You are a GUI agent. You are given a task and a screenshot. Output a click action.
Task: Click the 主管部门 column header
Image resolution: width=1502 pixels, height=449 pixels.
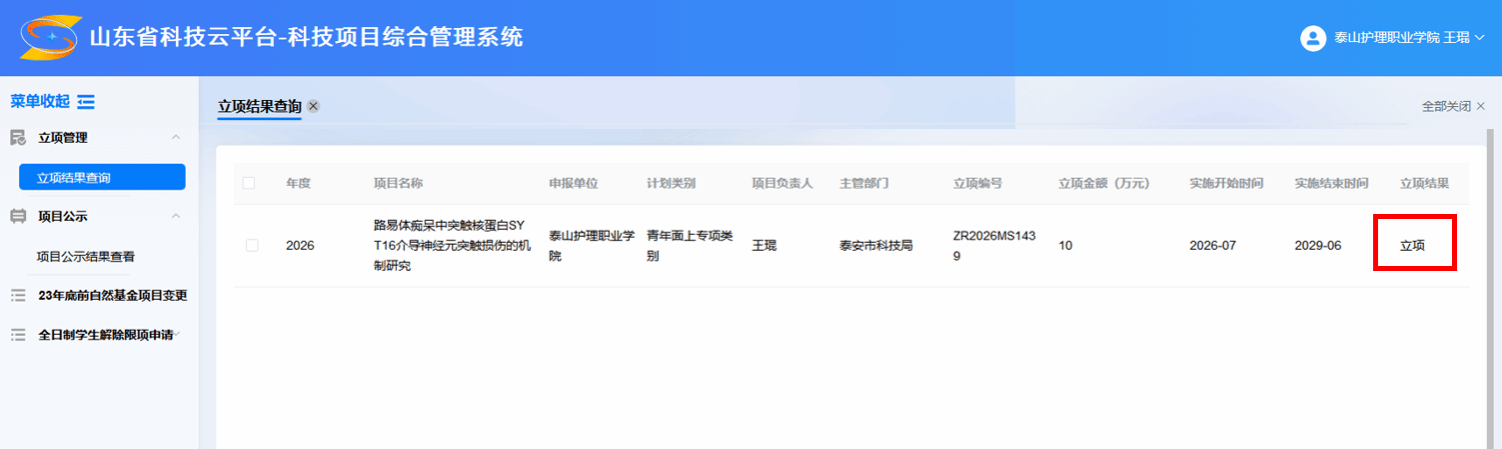click(864, 184)
